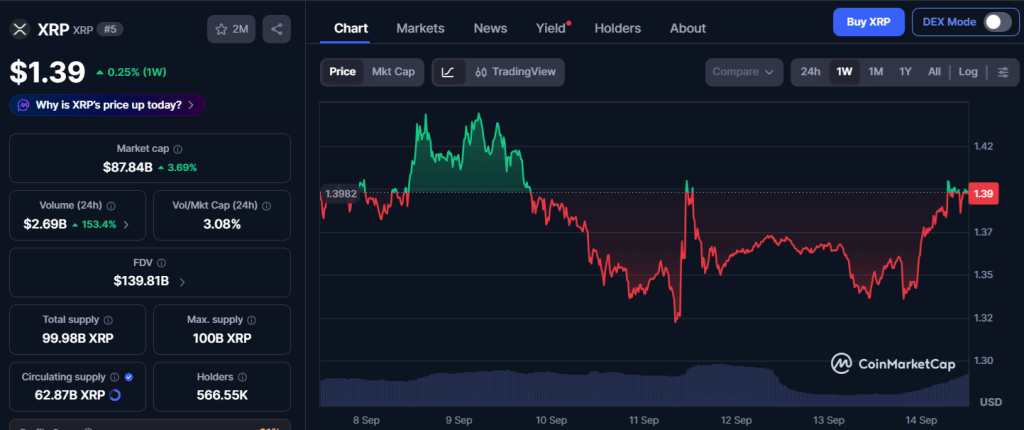Click the 14 Sep date axis label
Screen dimensions: 1024x430
tap(921, 419)
